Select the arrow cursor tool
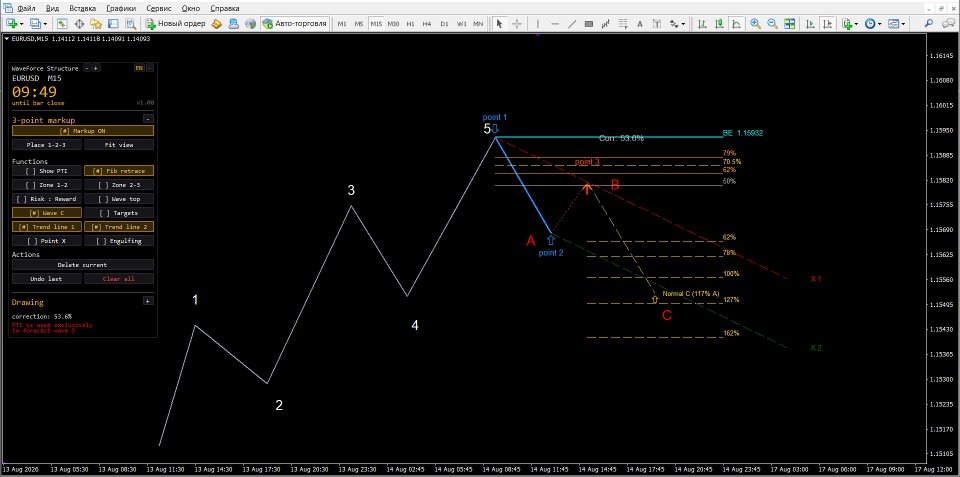Viewport: 960px width, 477px height. tap(500, 23)
